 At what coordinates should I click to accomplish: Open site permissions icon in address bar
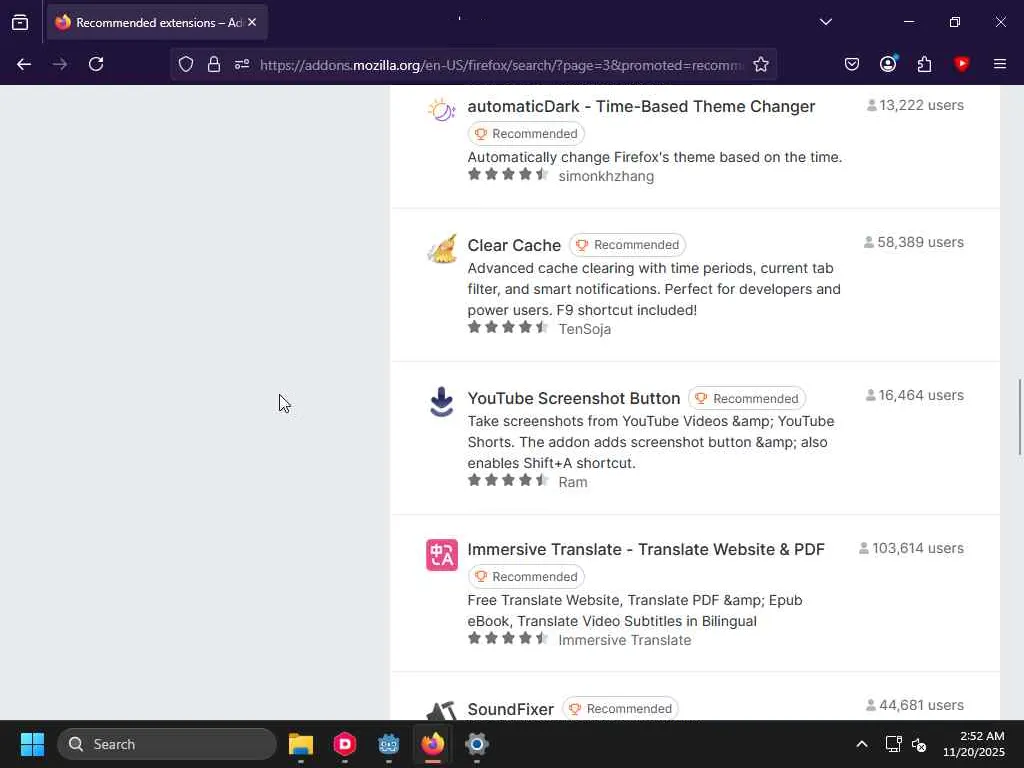coord(242,64)
